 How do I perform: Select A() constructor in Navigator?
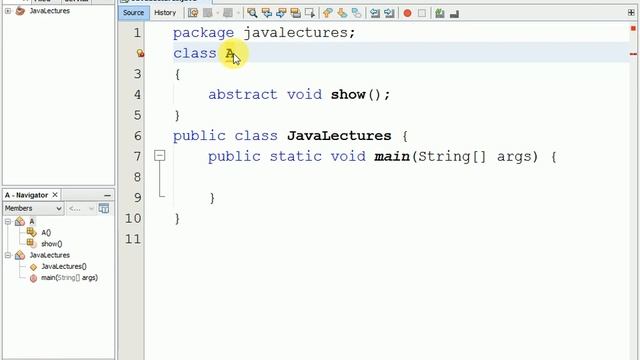[46, 233]
